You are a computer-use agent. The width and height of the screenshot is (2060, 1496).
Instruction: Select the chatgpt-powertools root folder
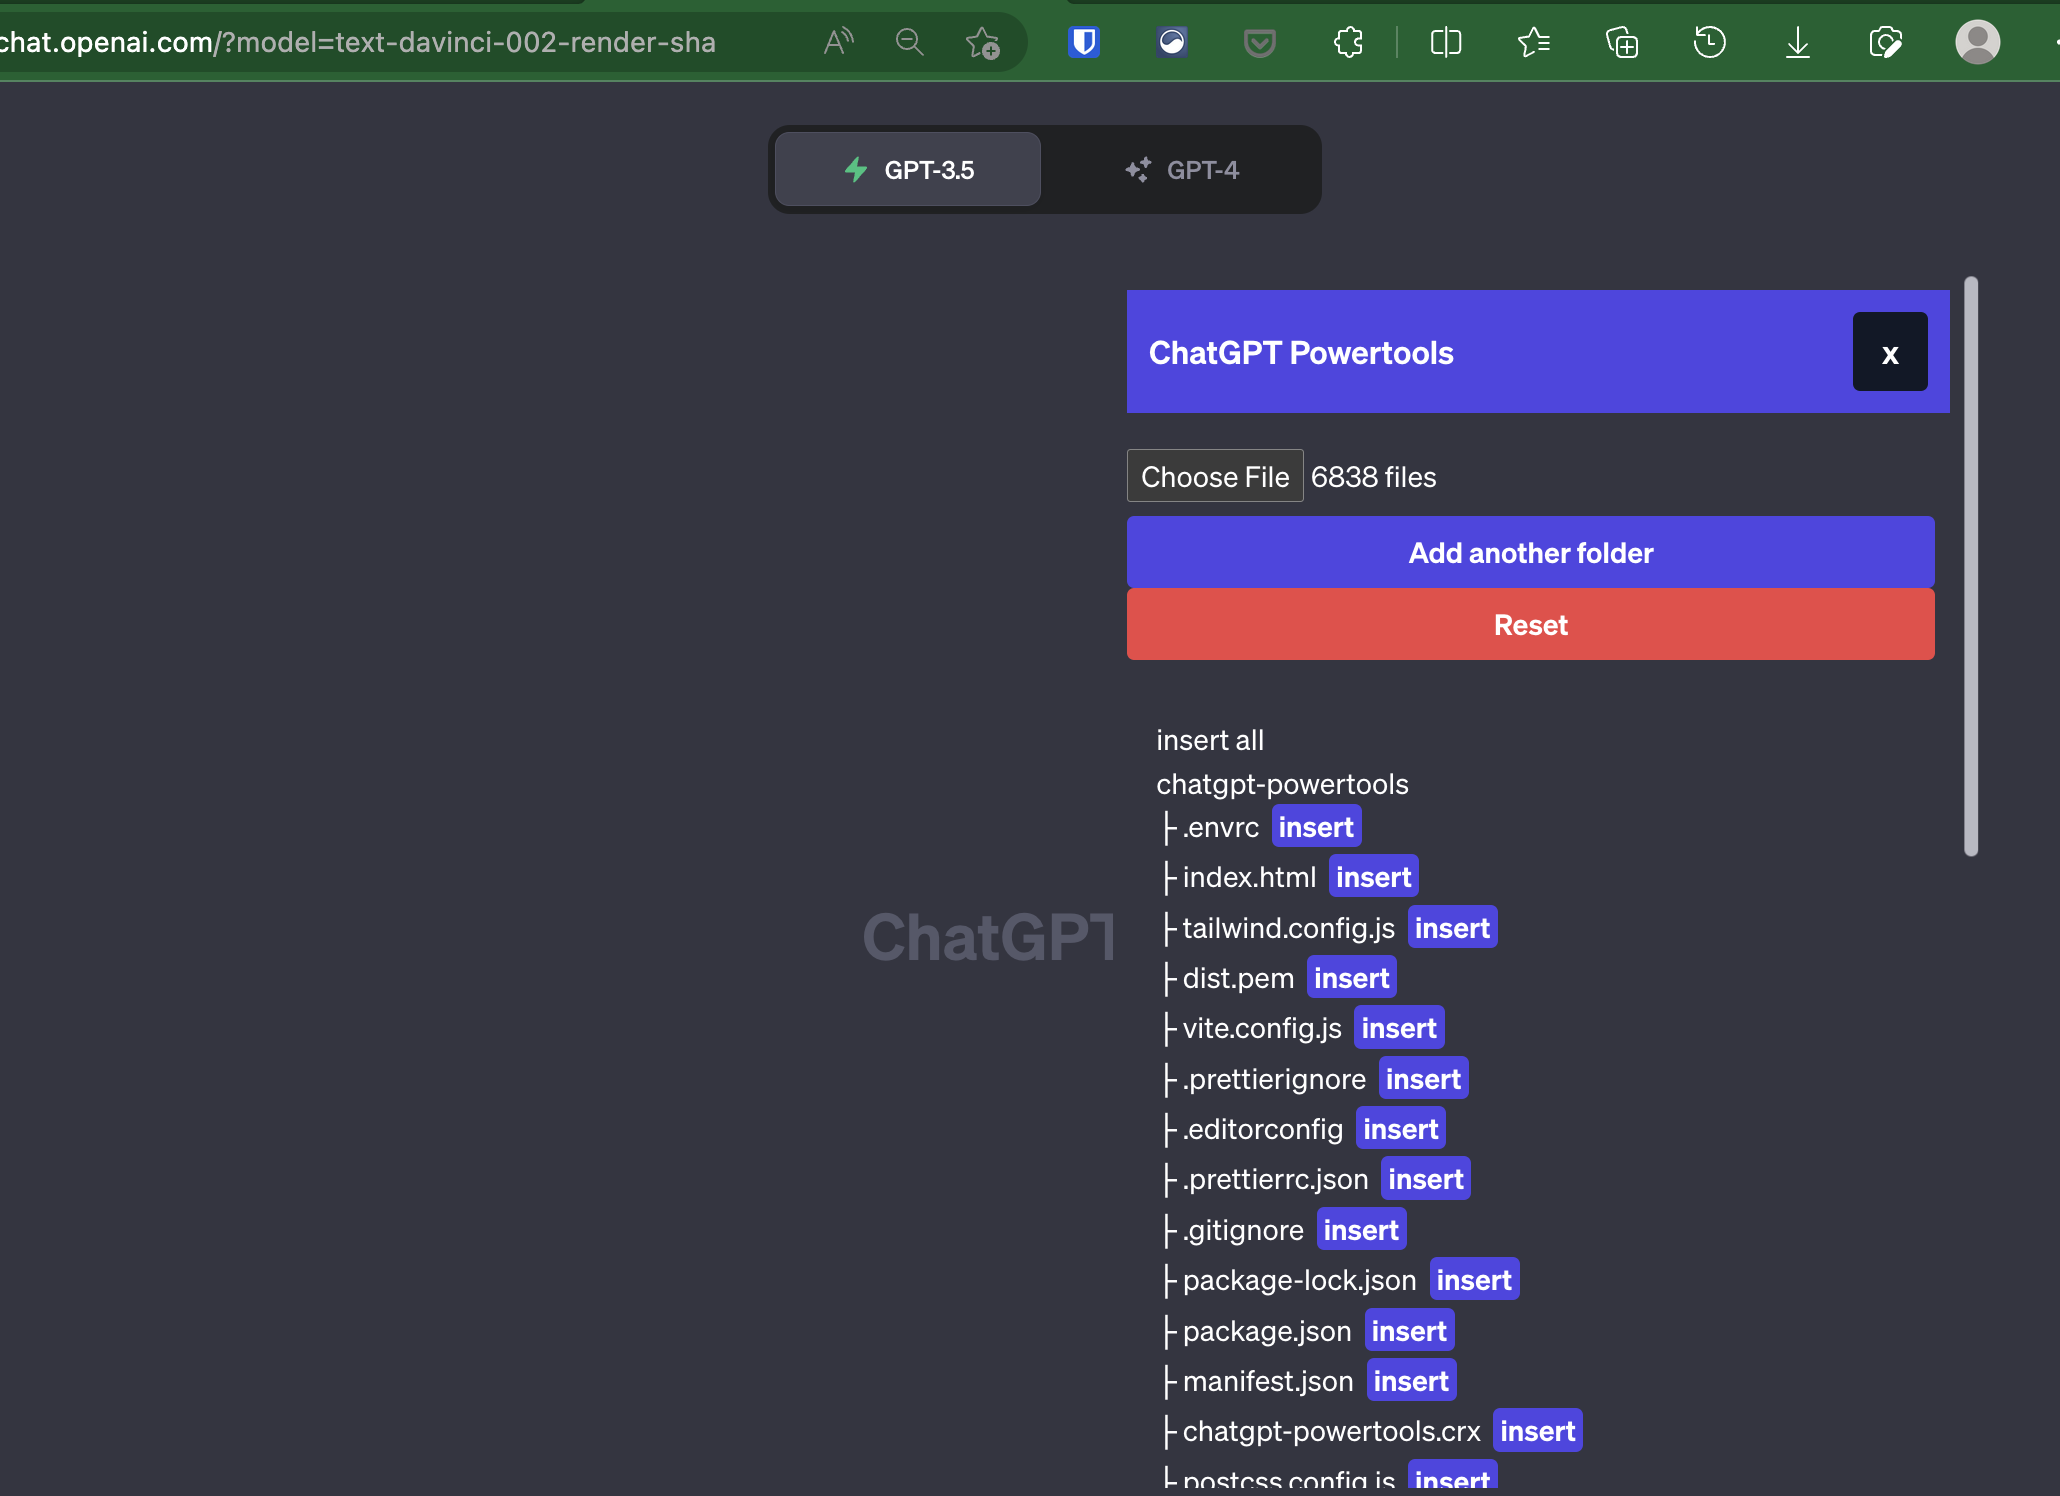1282,784
